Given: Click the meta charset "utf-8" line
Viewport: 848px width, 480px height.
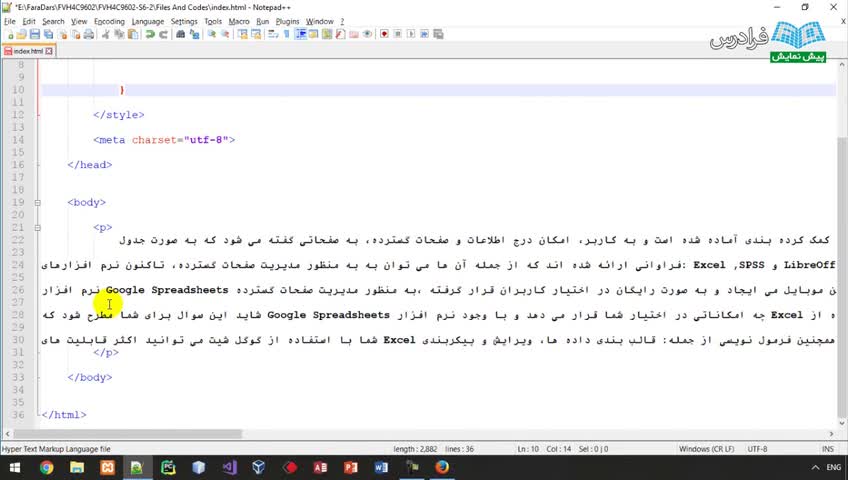Looking at the screenshot, I should (x=164, y=139).
